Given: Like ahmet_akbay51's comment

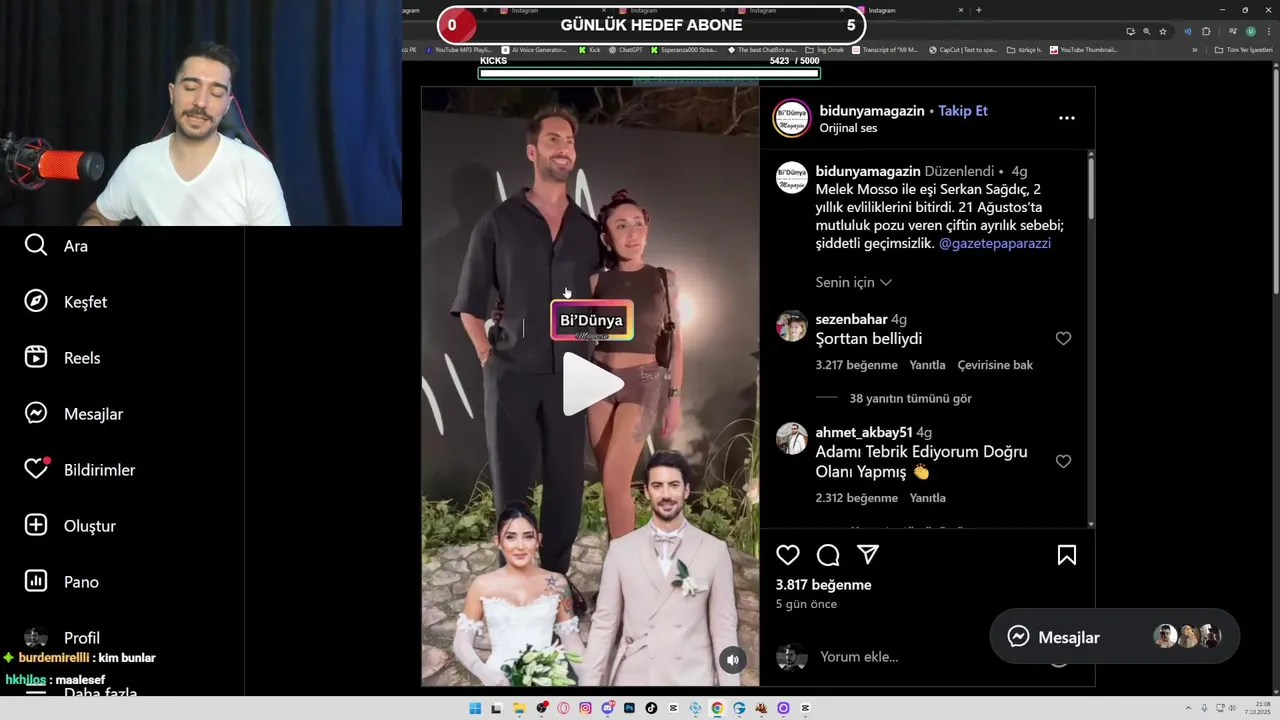Looking at the screenshot, I should point(1063,461).
